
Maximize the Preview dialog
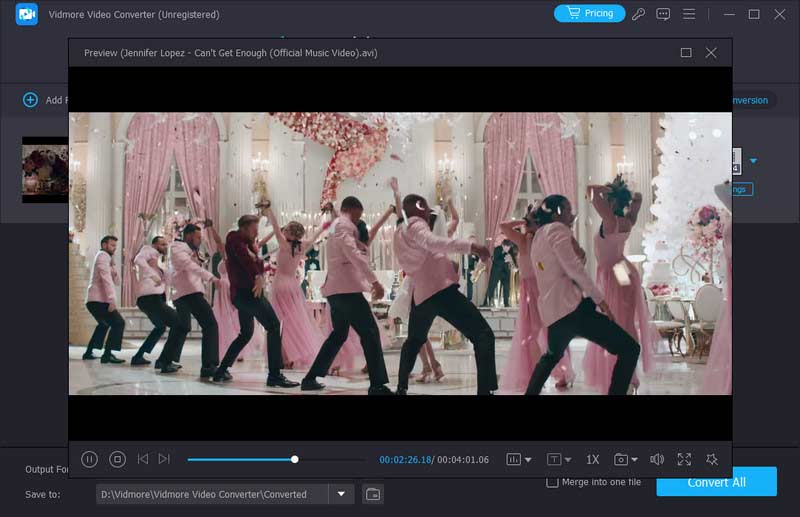686,53
